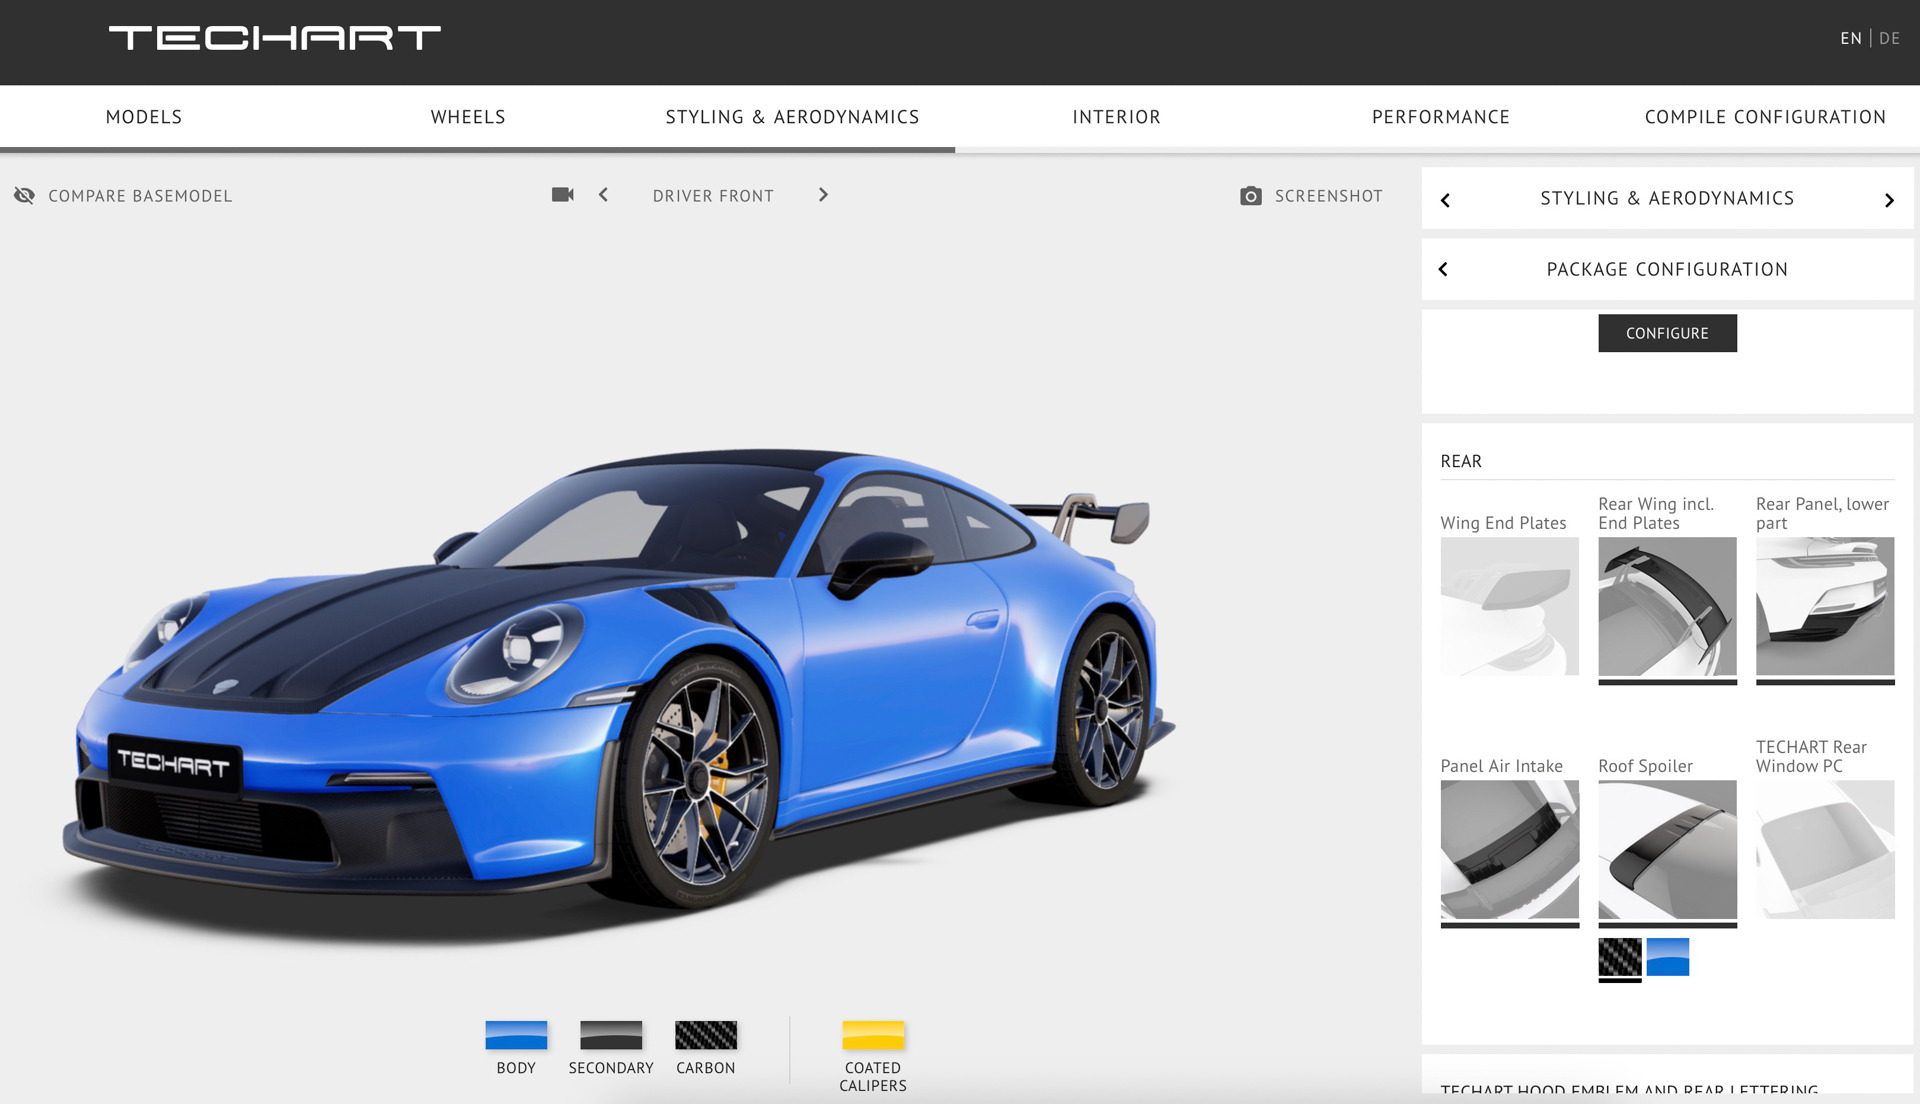Select Panel Air Intake thumbnail
The height and width of the screenshot is (1104, 1920).
pos(1509,849)
